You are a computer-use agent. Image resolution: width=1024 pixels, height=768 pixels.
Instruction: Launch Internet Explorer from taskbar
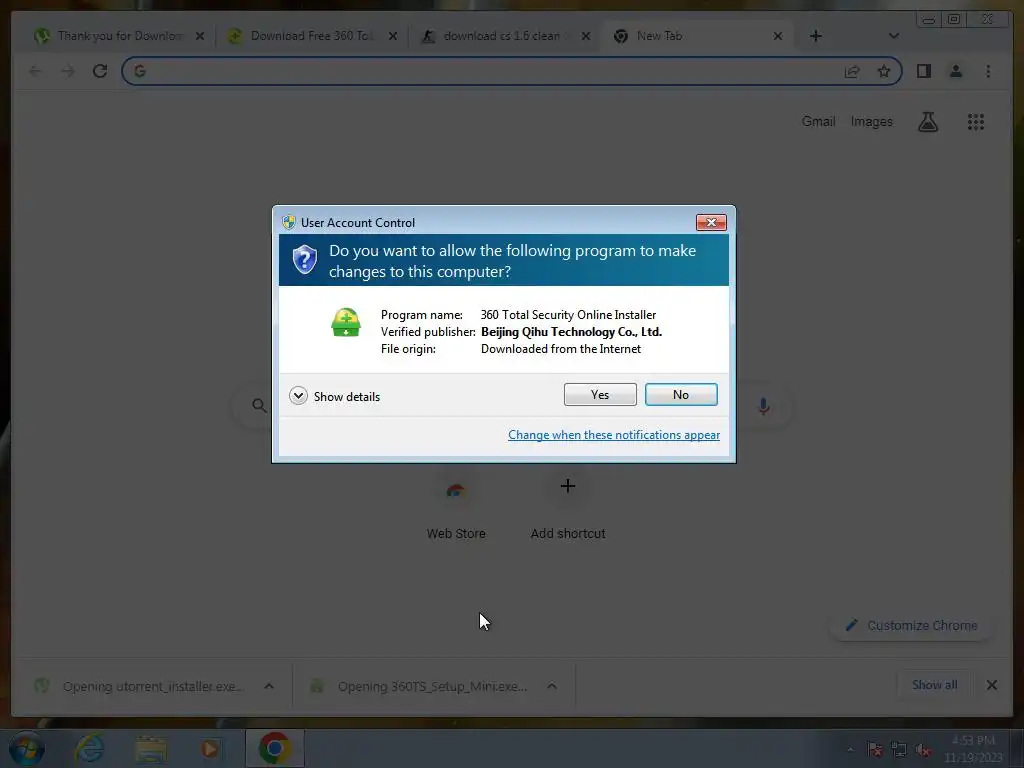89,748
